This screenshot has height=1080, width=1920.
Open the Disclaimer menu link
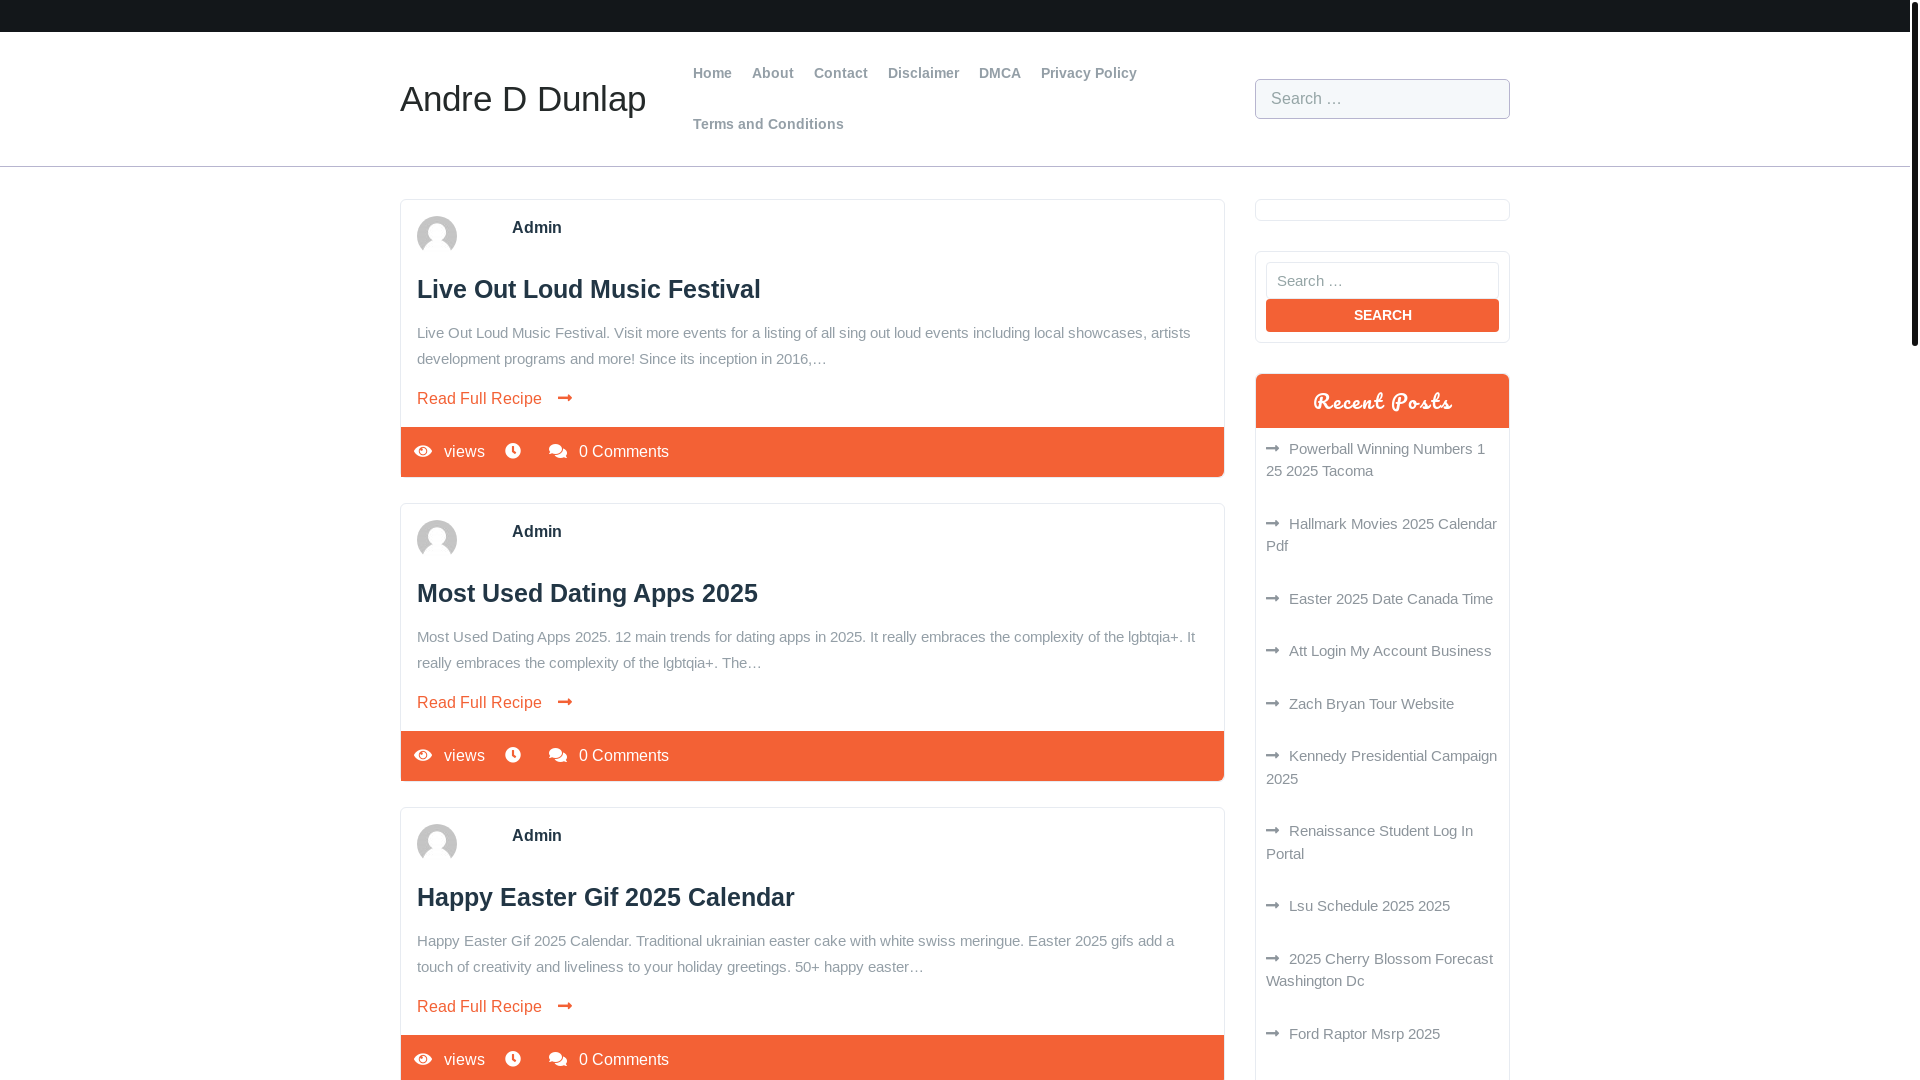pos(923,73)
